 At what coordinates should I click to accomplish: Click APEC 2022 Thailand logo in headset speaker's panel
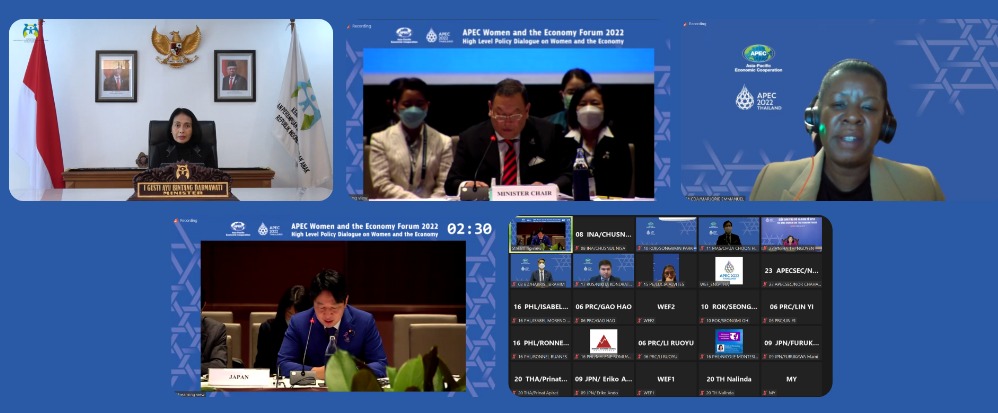pyautogui.click(x=758, y=98)
